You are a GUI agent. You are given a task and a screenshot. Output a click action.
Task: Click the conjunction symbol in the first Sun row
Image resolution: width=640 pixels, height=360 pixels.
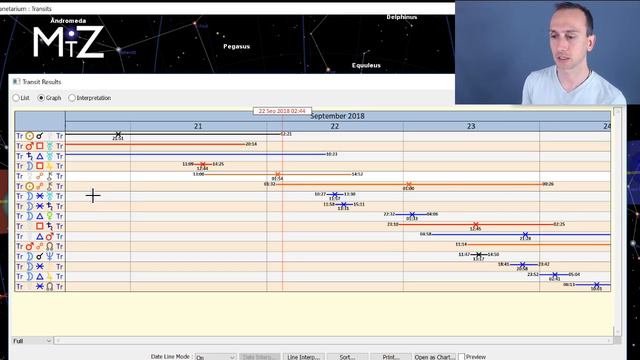click(40, 136)
